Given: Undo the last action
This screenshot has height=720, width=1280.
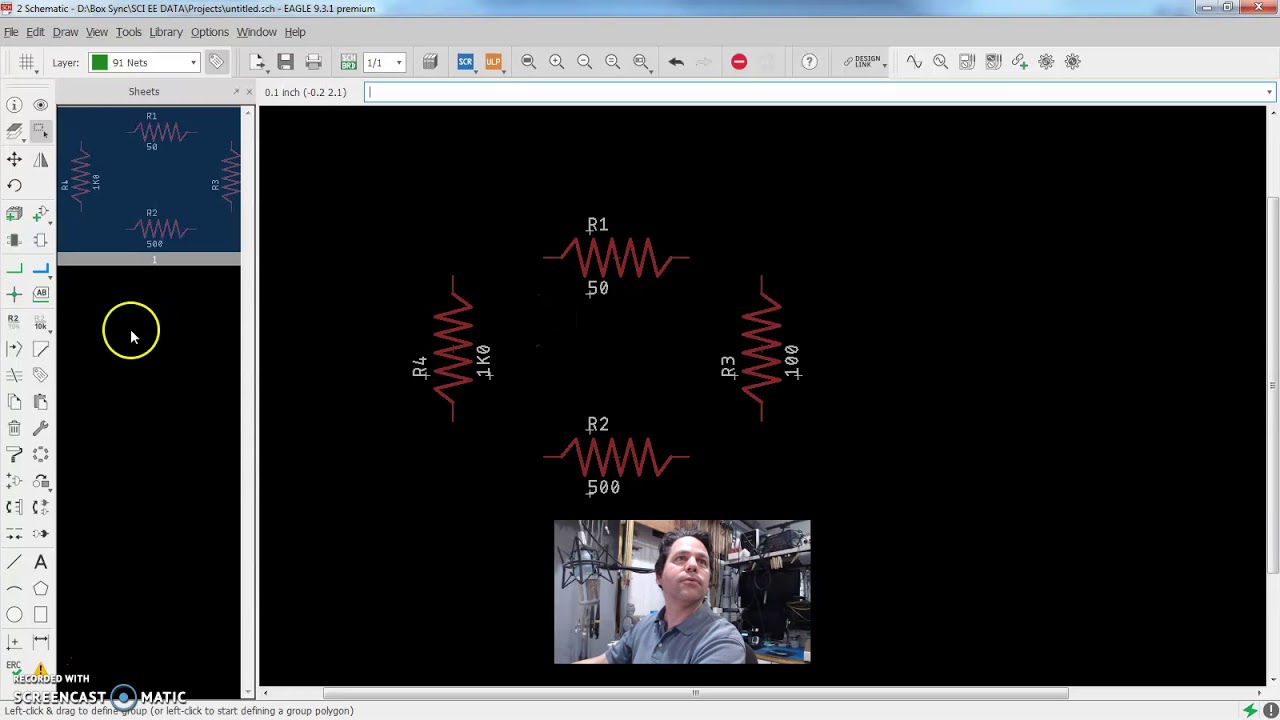Looking at the screenshot, I should (676, 62).
